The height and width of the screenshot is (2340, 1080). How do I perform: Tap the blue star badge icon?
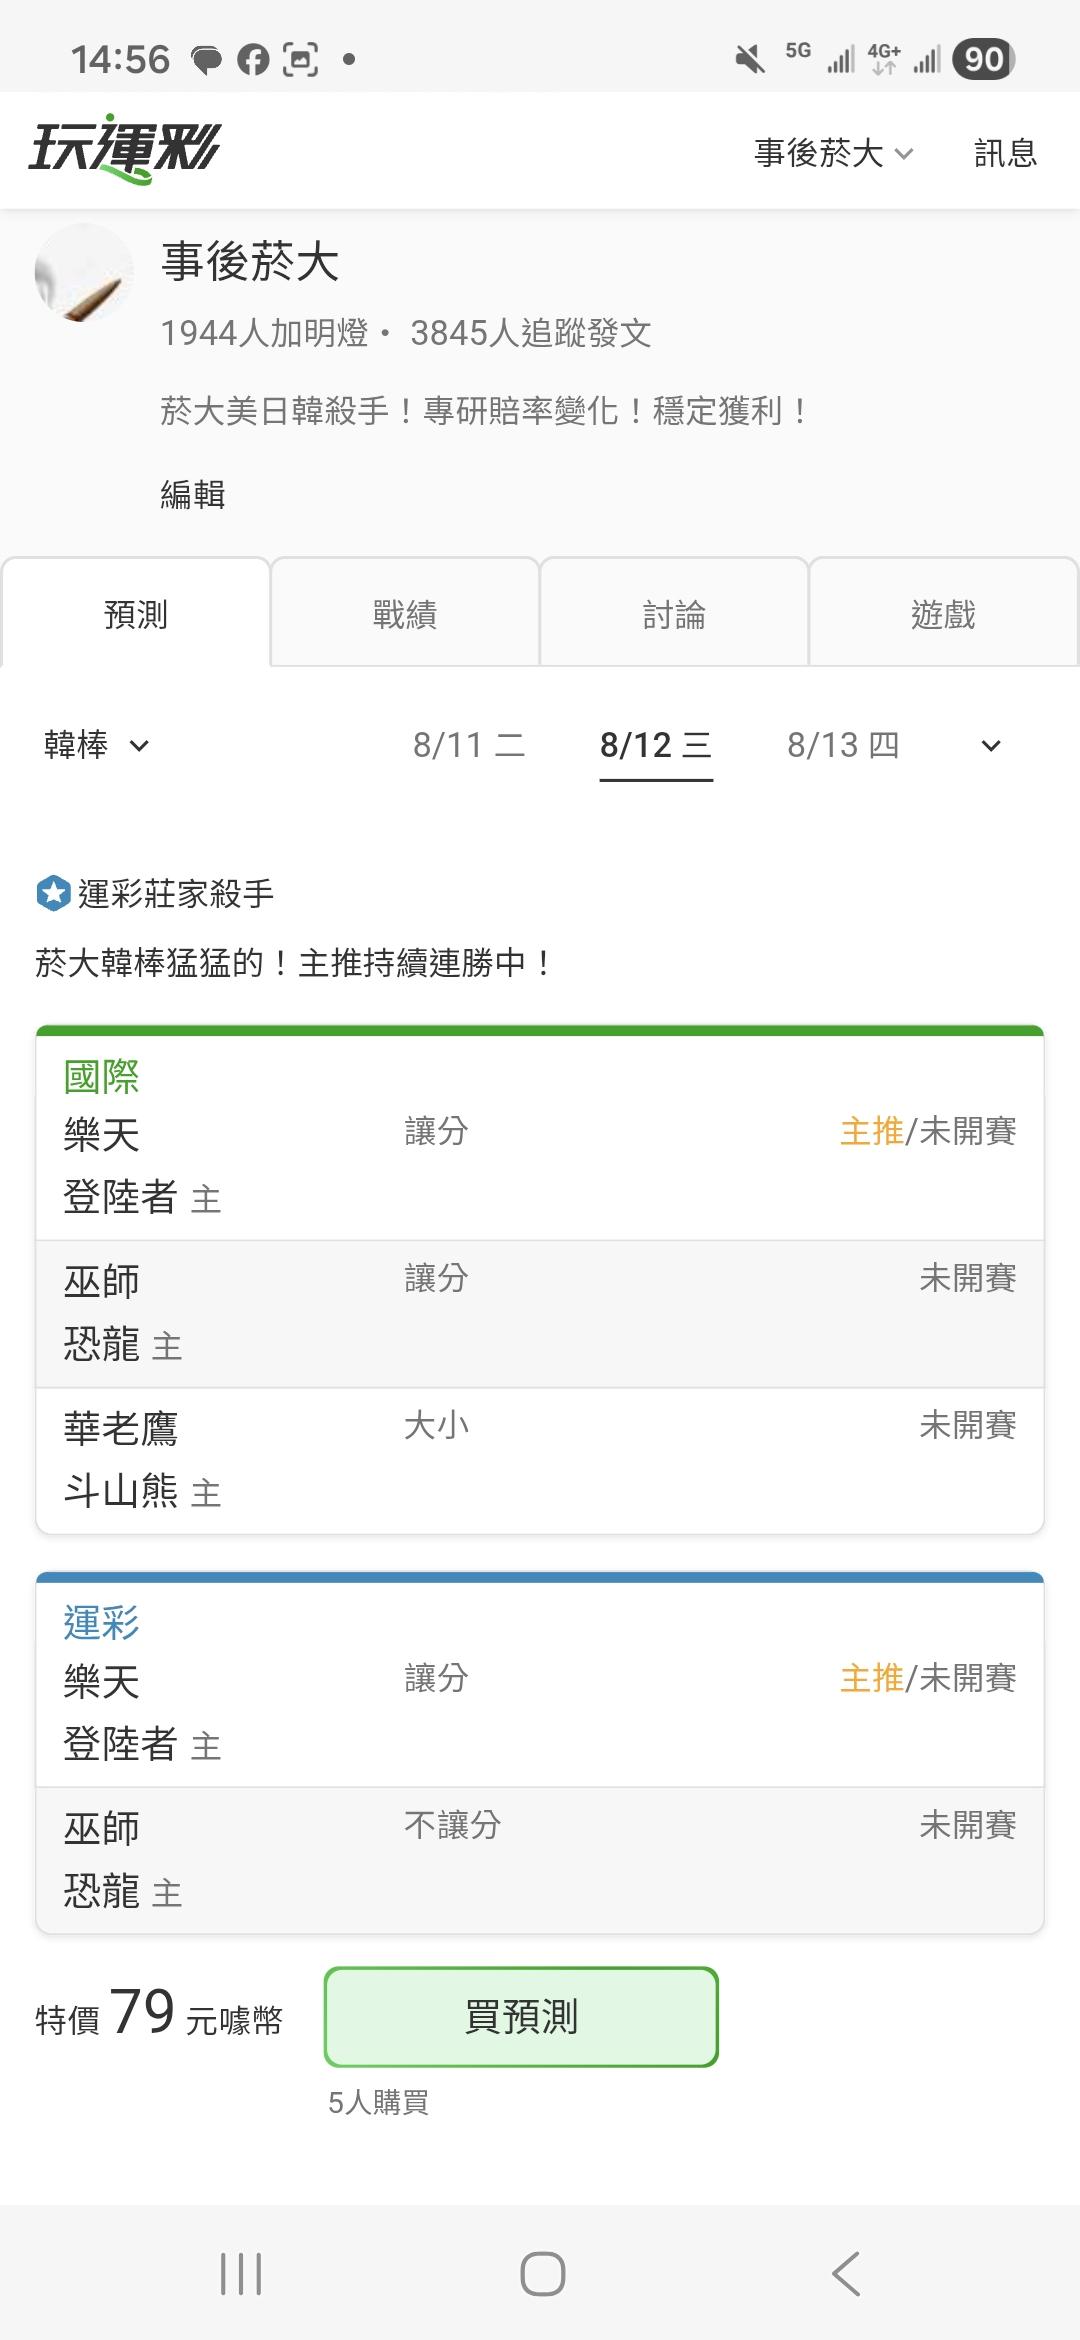[53, 893]
